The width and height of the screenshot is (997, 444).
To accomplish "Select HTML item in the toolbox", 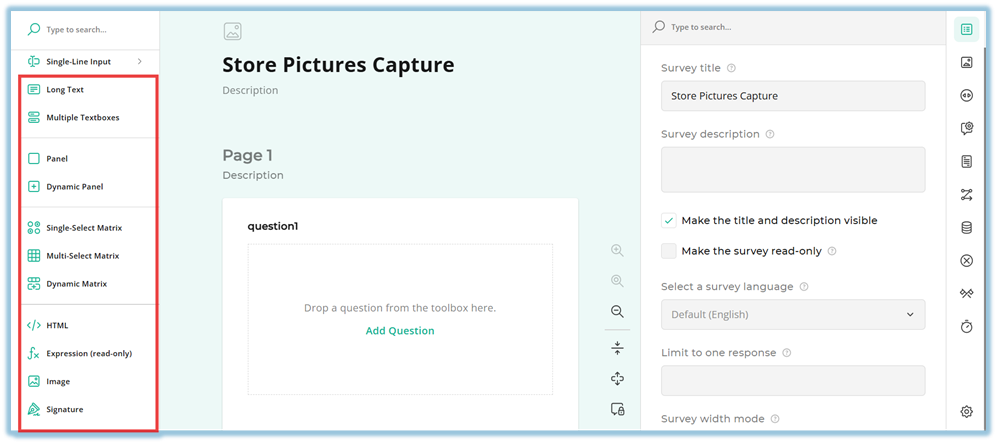I will tap(57, 325).
